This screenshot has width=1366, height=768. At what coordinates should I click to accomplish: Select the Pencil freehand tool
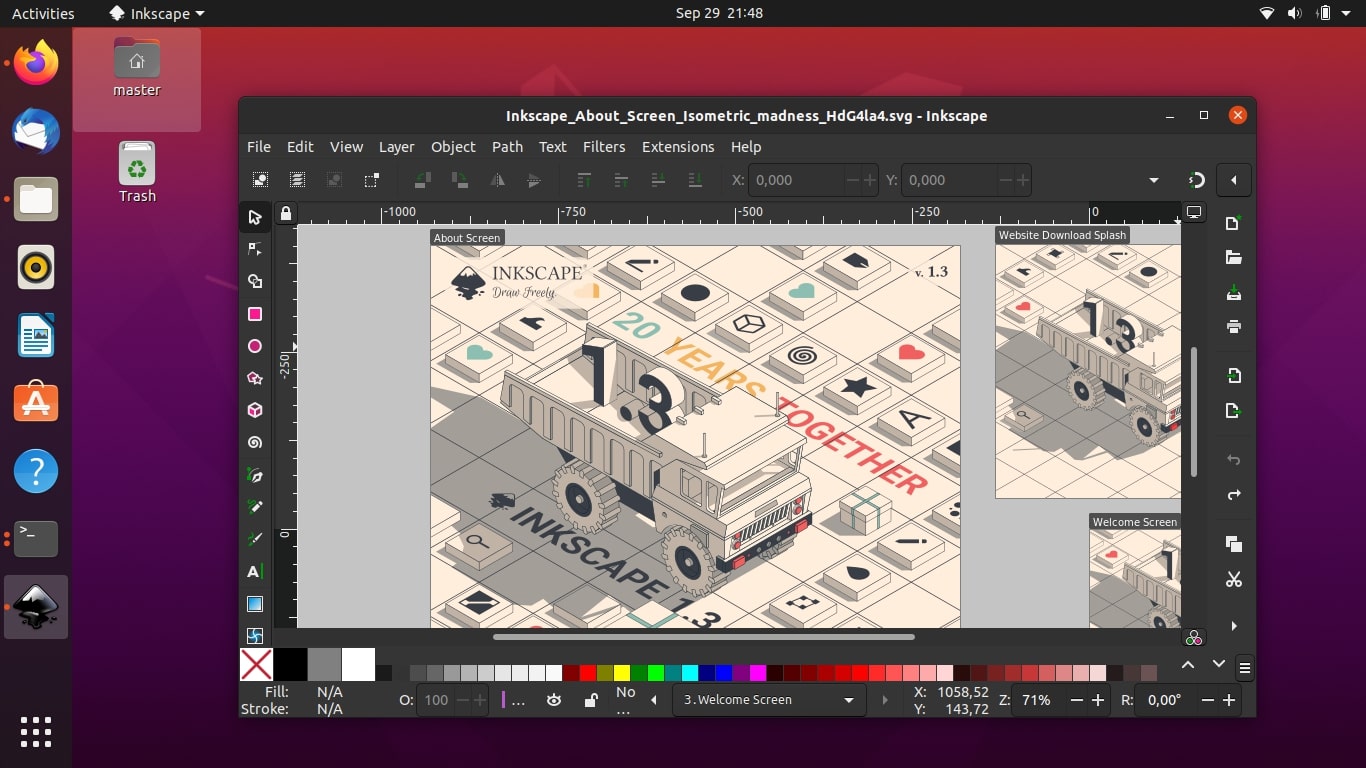tap(255, 507)
